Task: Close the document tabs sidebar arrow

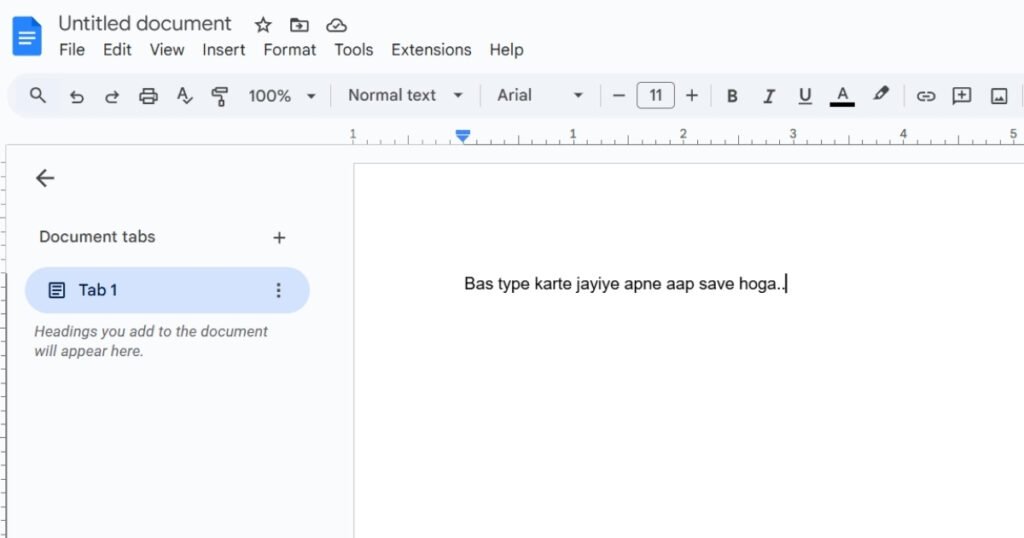Action: click(45, 178)
